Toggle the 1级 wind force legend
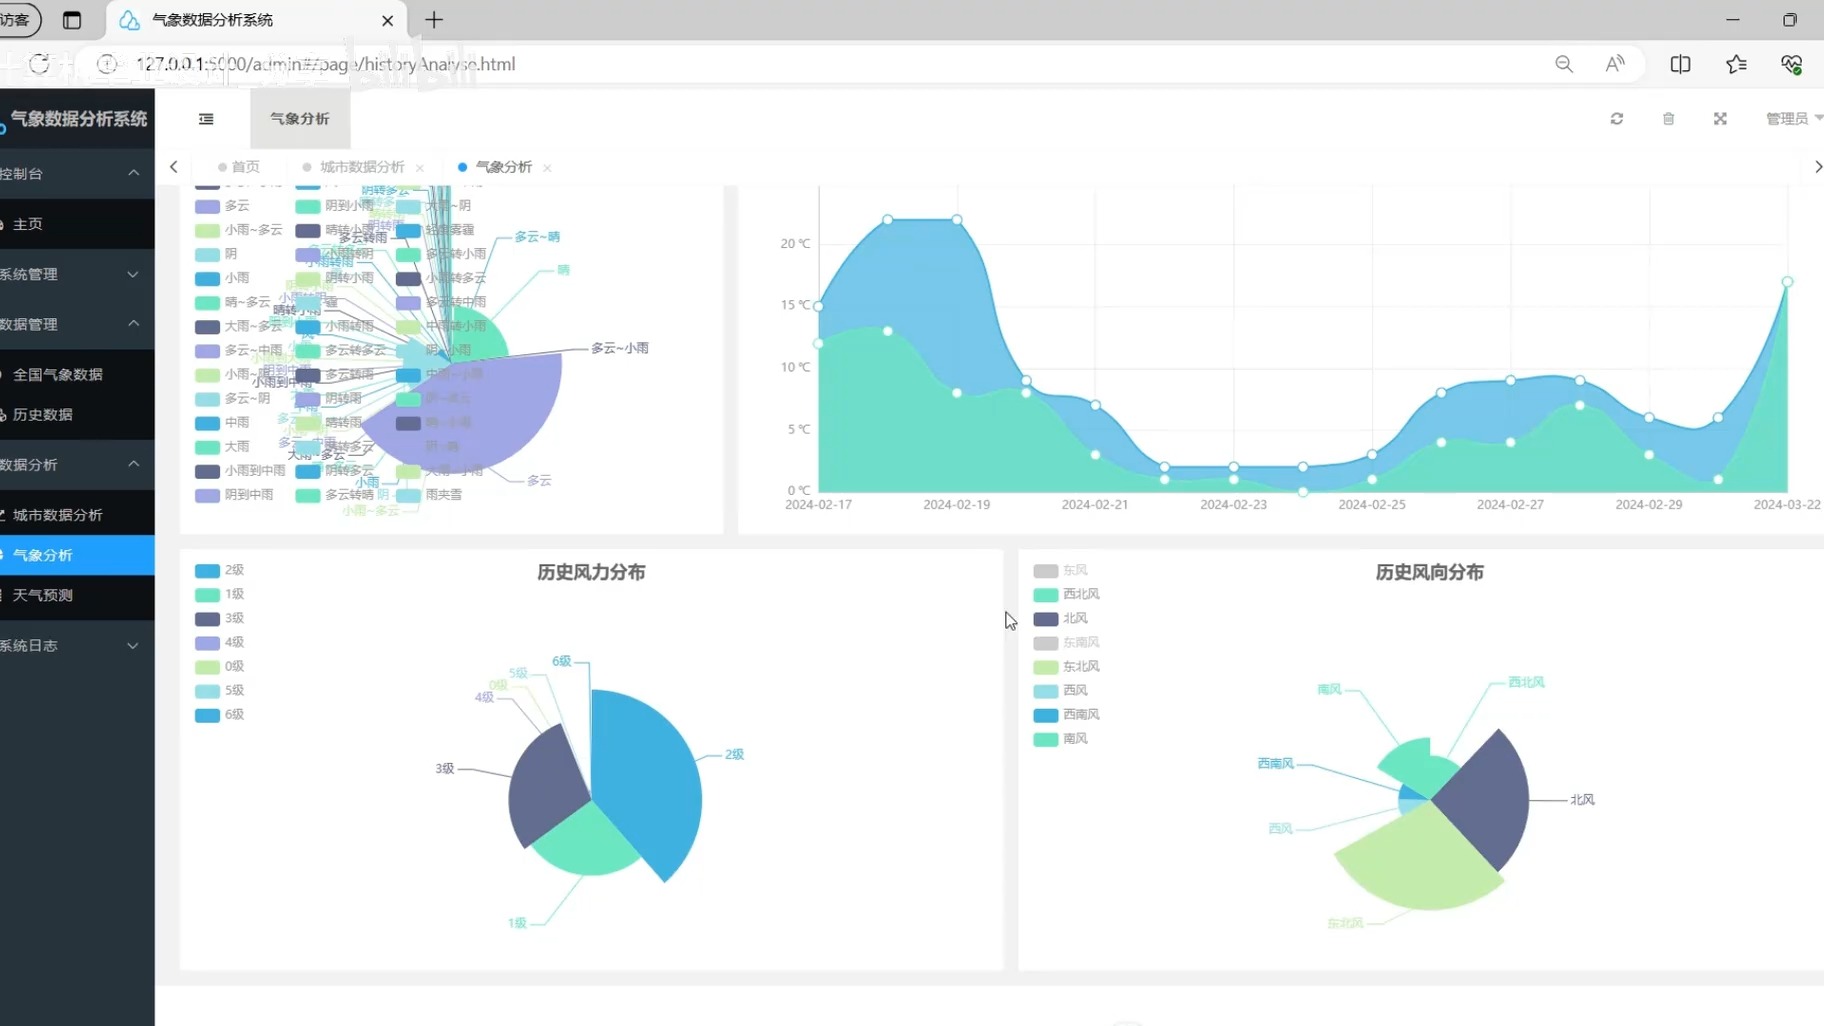This screenshot has width=1824, height=1026. (x=219, y=594)
